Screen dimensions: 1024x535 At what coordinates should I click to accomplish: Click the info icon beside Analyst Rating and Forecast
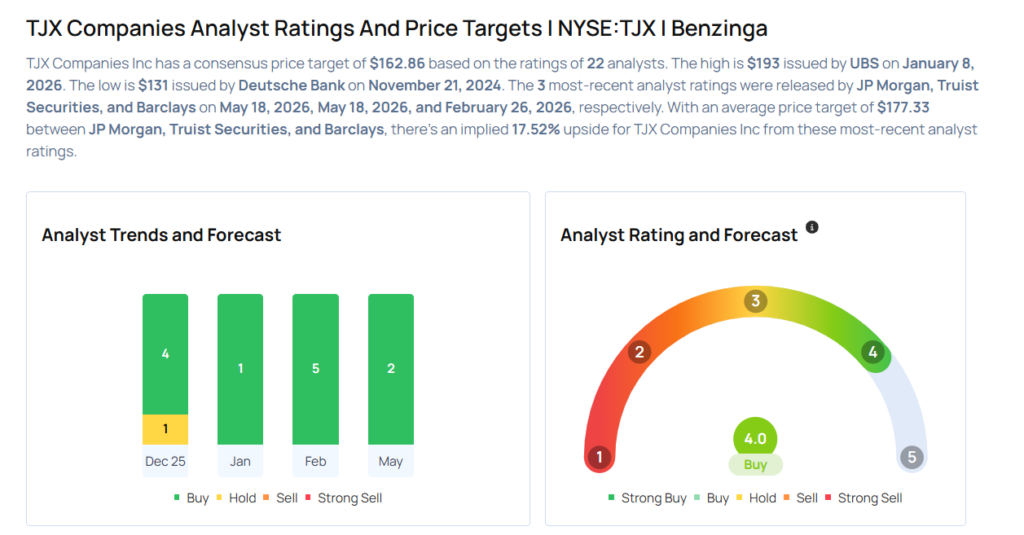tap(812, 227)
